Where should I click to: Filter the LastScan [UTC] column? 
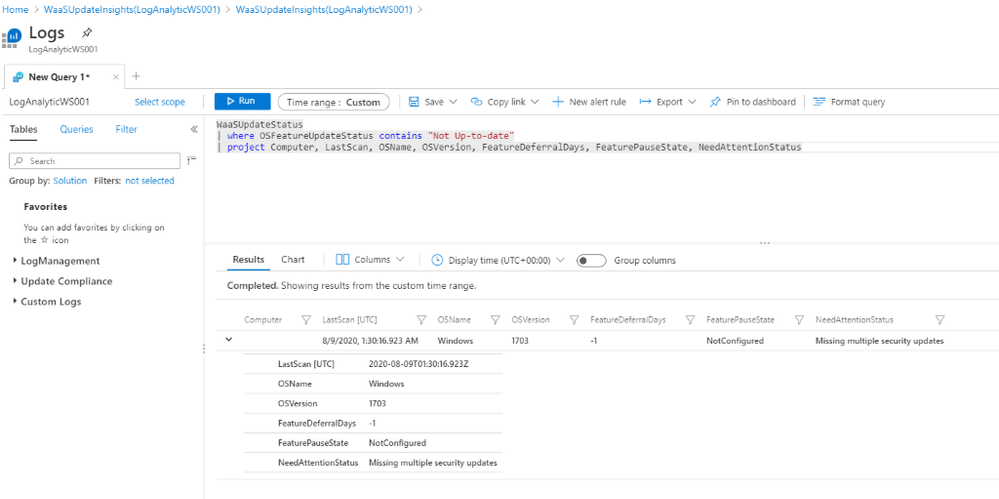coord(421,320)
